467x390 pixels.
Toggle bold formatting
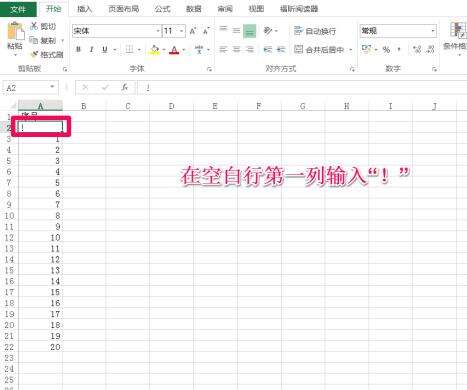tap(78, 50)
